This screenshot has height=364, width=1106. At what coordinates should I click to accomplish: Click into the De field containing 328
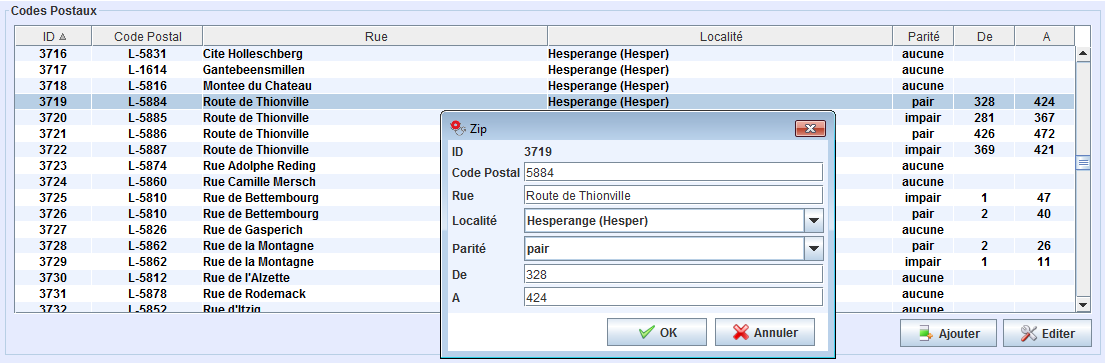pyautogui.click(x=674, y=274)
